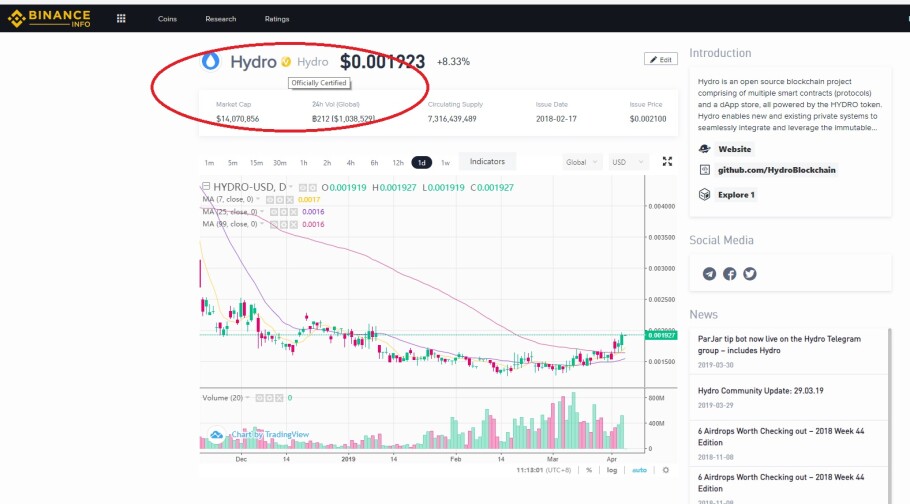Open MA 25 indicator settings icon

[284, 212]
